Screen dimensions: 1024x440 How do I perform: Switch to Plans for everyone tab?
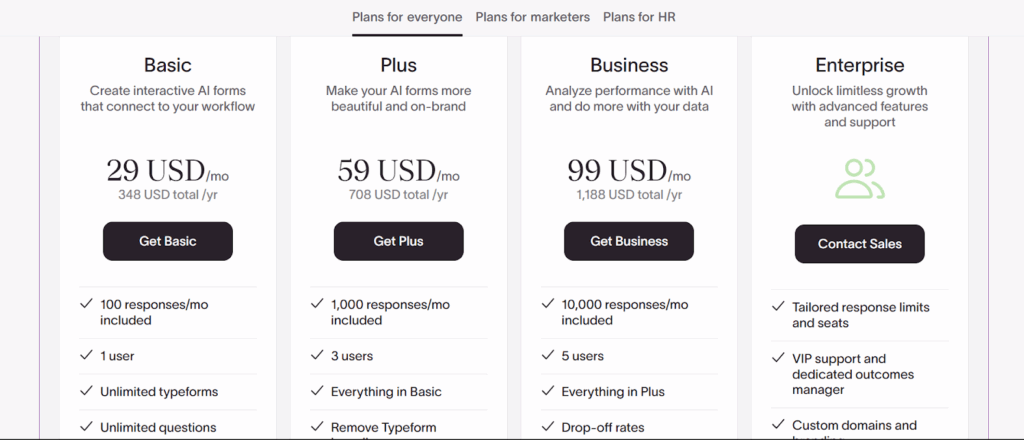point(407,17)
